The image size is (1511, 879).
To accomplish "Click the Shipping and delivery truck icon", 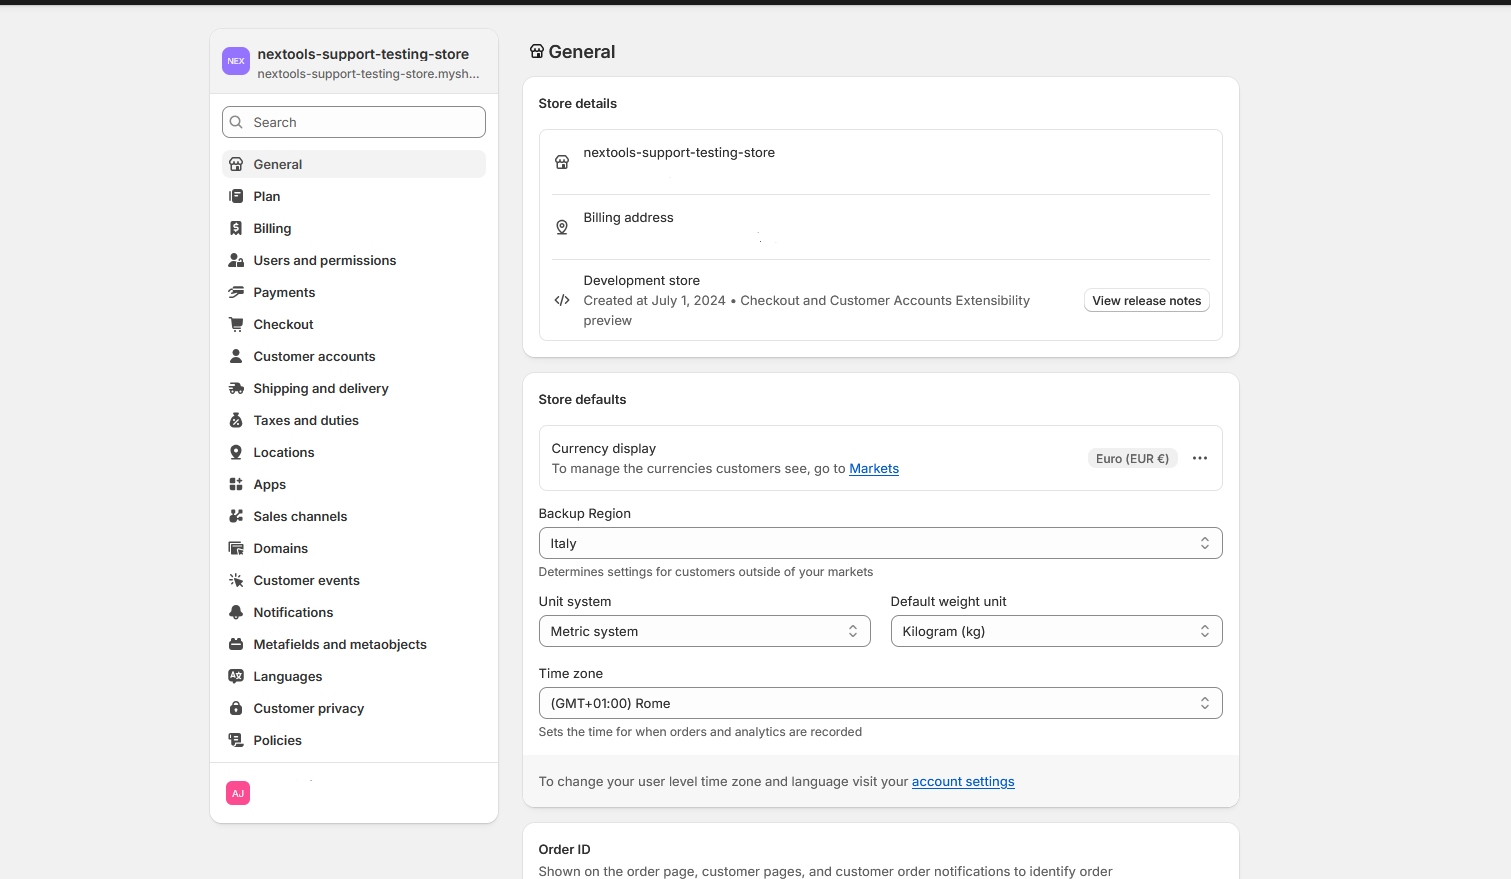I will 236,388.
